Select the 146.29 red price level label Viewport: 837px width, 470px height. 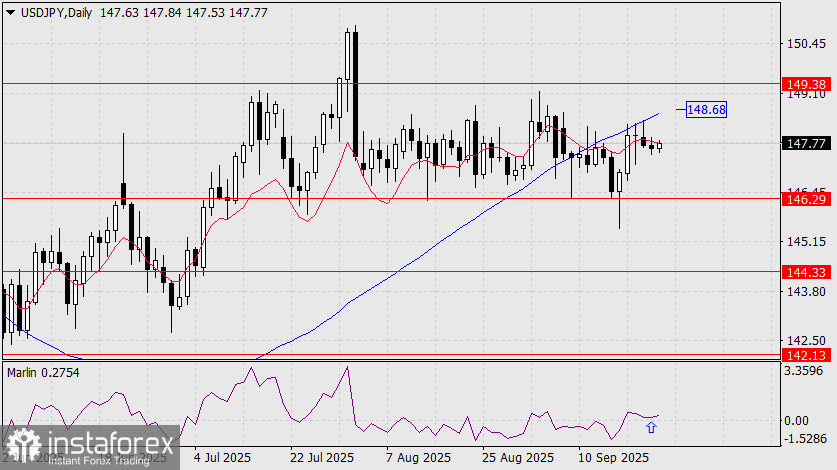[806, 200]
